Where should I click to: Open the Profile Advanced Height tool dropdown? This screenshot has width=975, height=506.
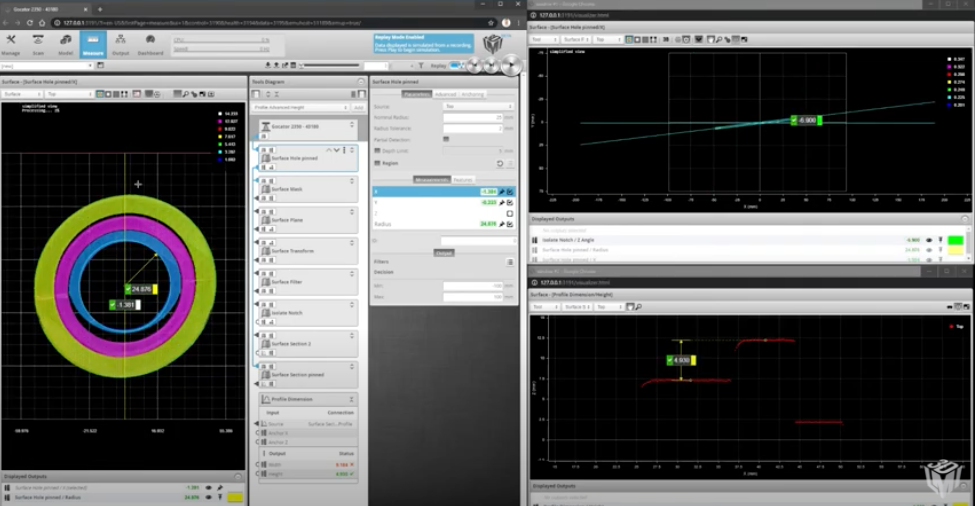(x=300, y=106)
